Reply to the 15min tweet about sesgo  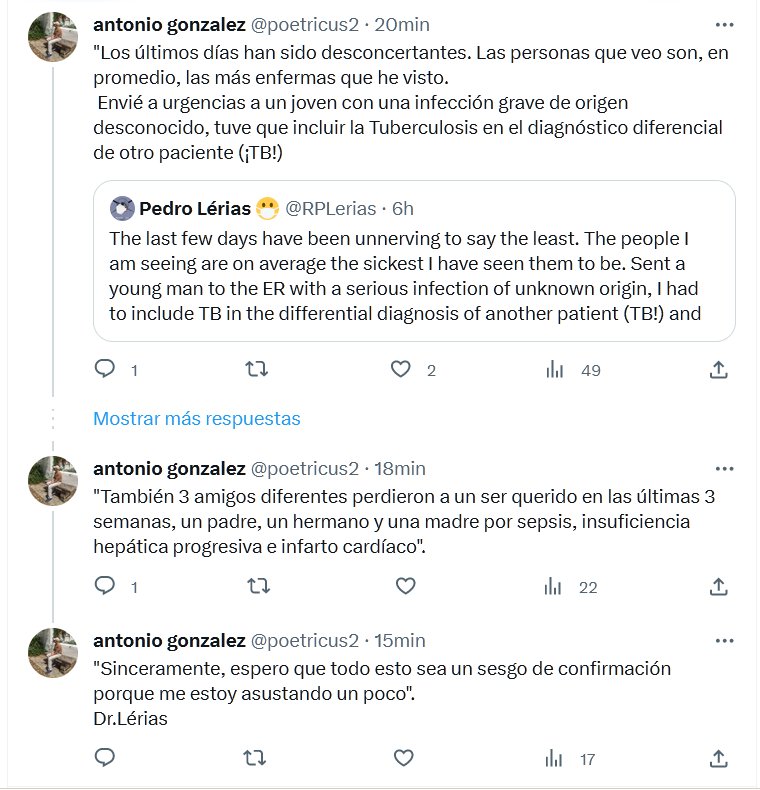[x=105, y=758]
